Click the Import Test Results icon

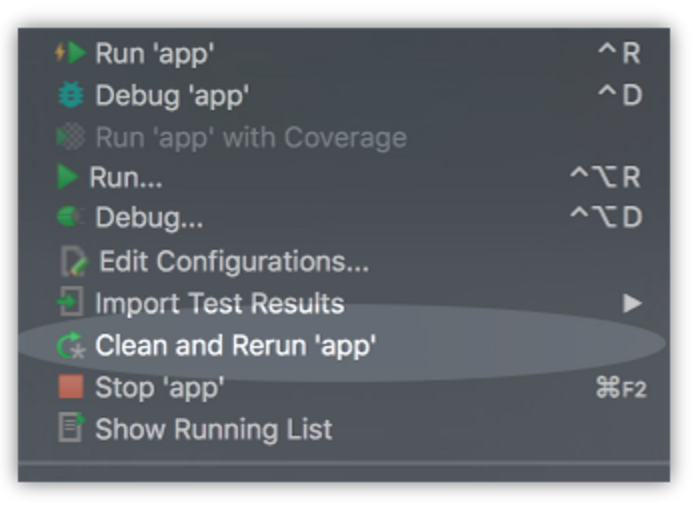(71, 303)
